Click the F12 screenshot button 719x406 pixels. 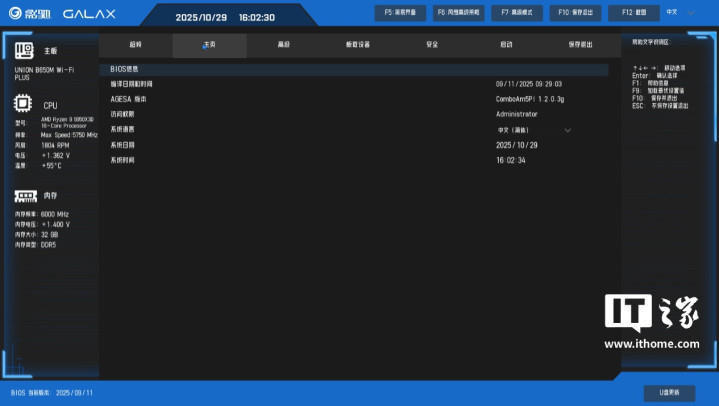point(634,13)
